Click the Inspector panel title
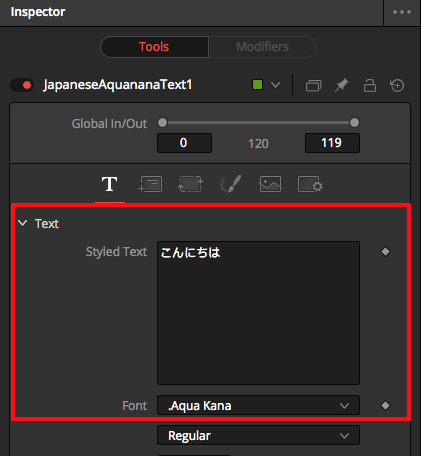Viewport: 421px width, 456px height. (x=38, y=12)
